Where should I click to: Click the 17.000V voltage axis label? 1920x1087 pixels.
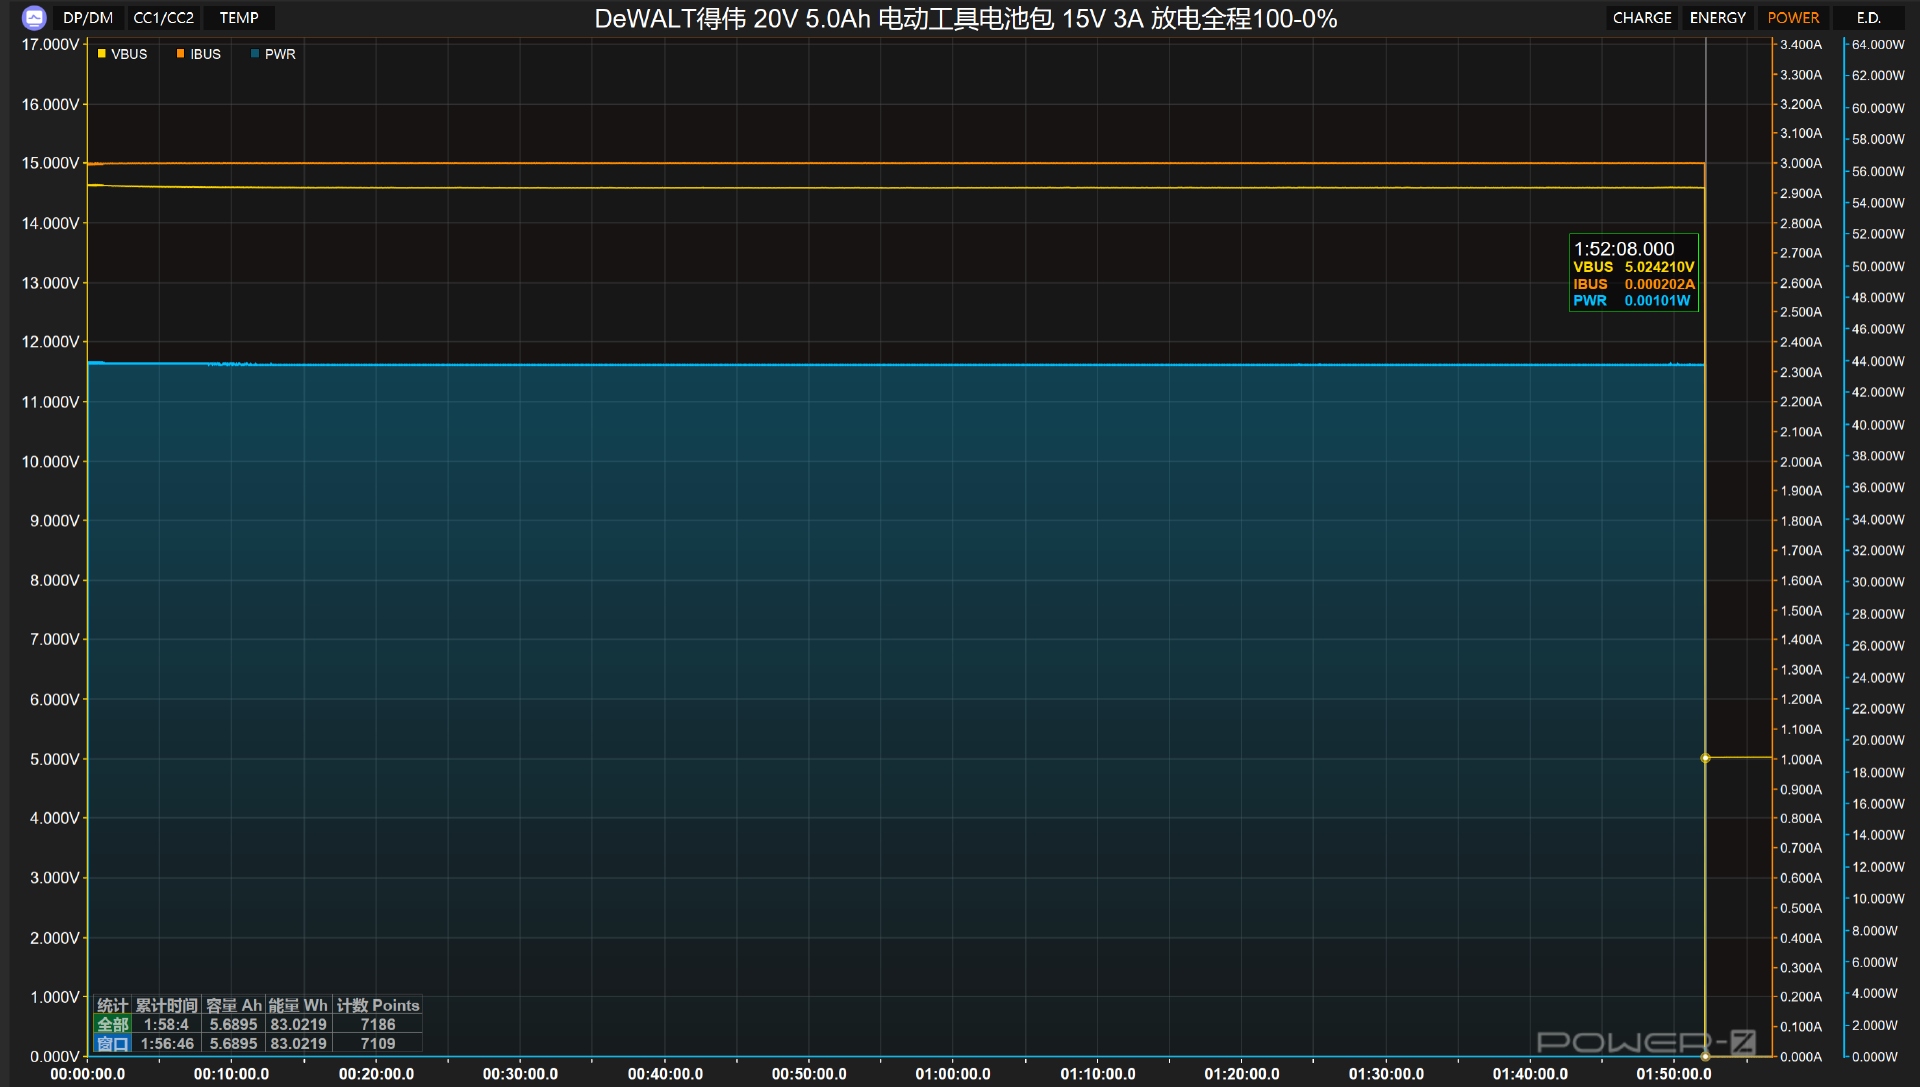(50, 45)
